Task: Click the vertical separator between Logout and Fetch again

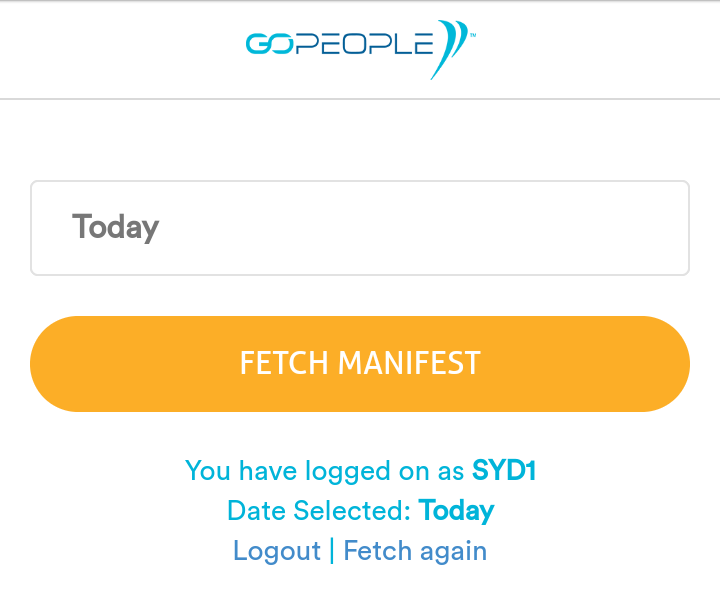Action: tap(332, 550)
